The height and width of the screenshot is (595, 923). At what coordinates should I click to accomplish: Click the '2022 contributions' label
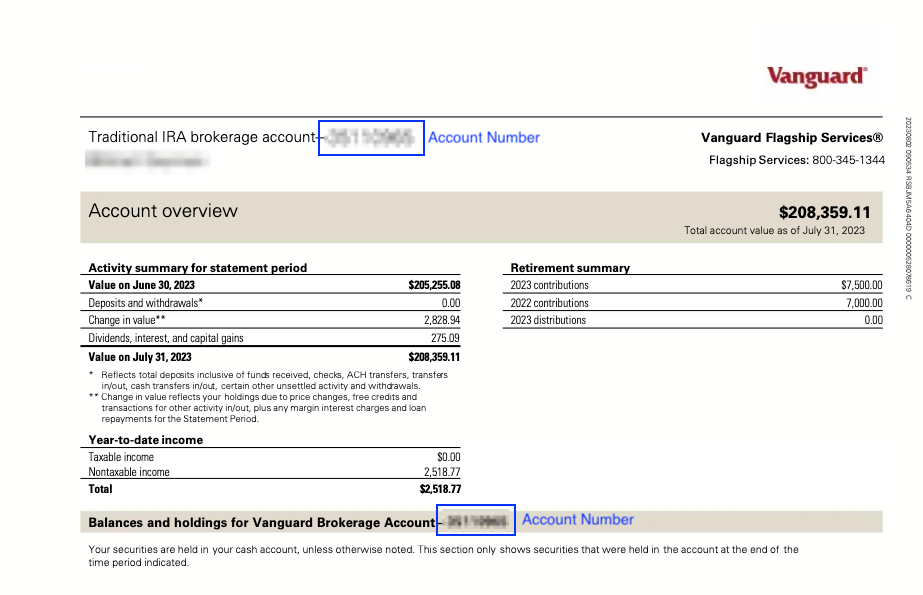(x=549, y=303)
